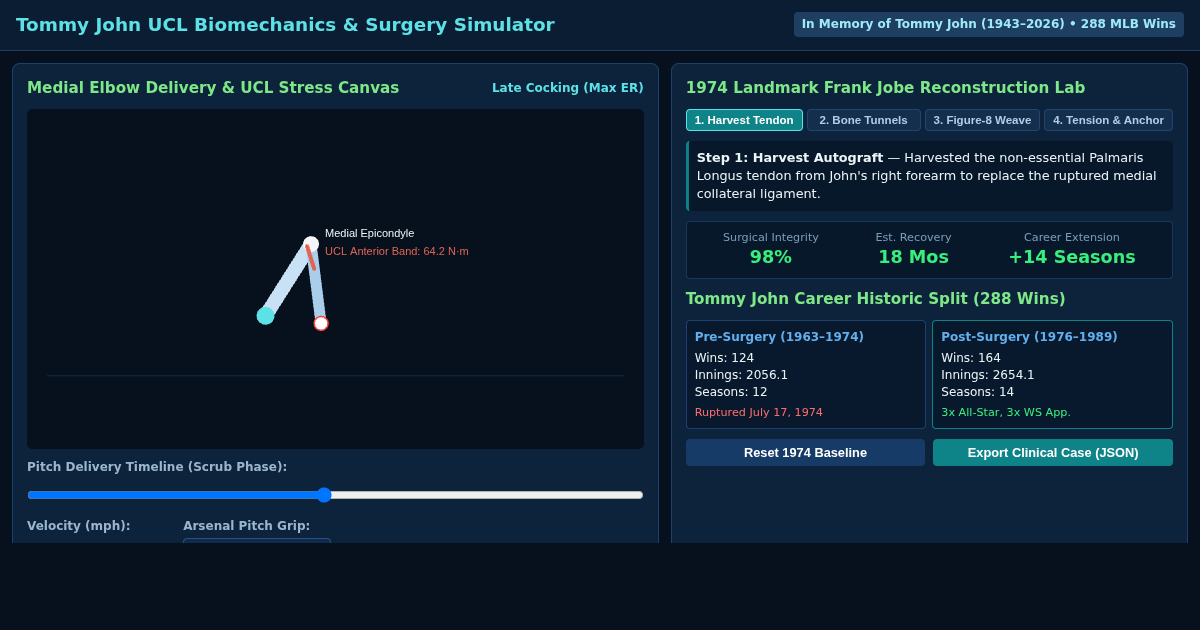Click the Post-Surgery (1976–1989) card heading
This screenshot has height=630, width=1200.
tap(1029, 337)
